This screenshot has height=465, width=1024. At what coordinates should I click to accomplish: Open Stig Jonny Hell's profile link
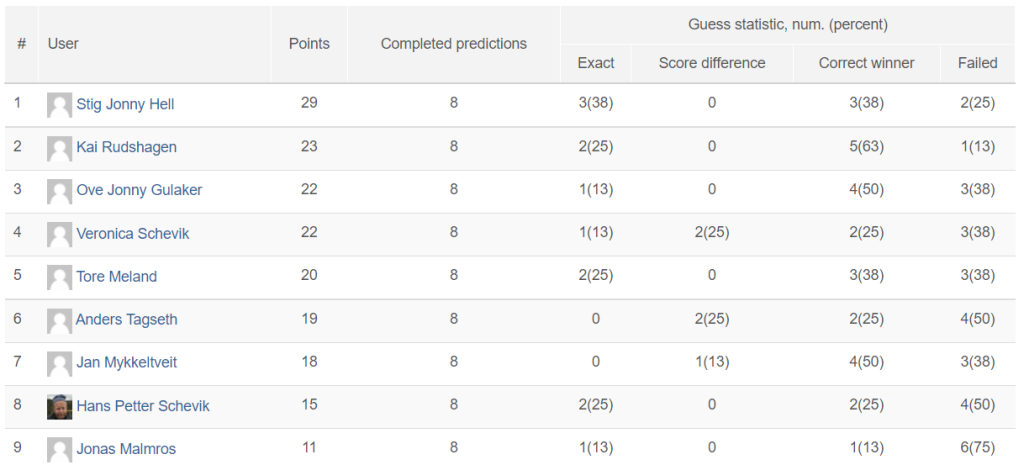[125, 104]
